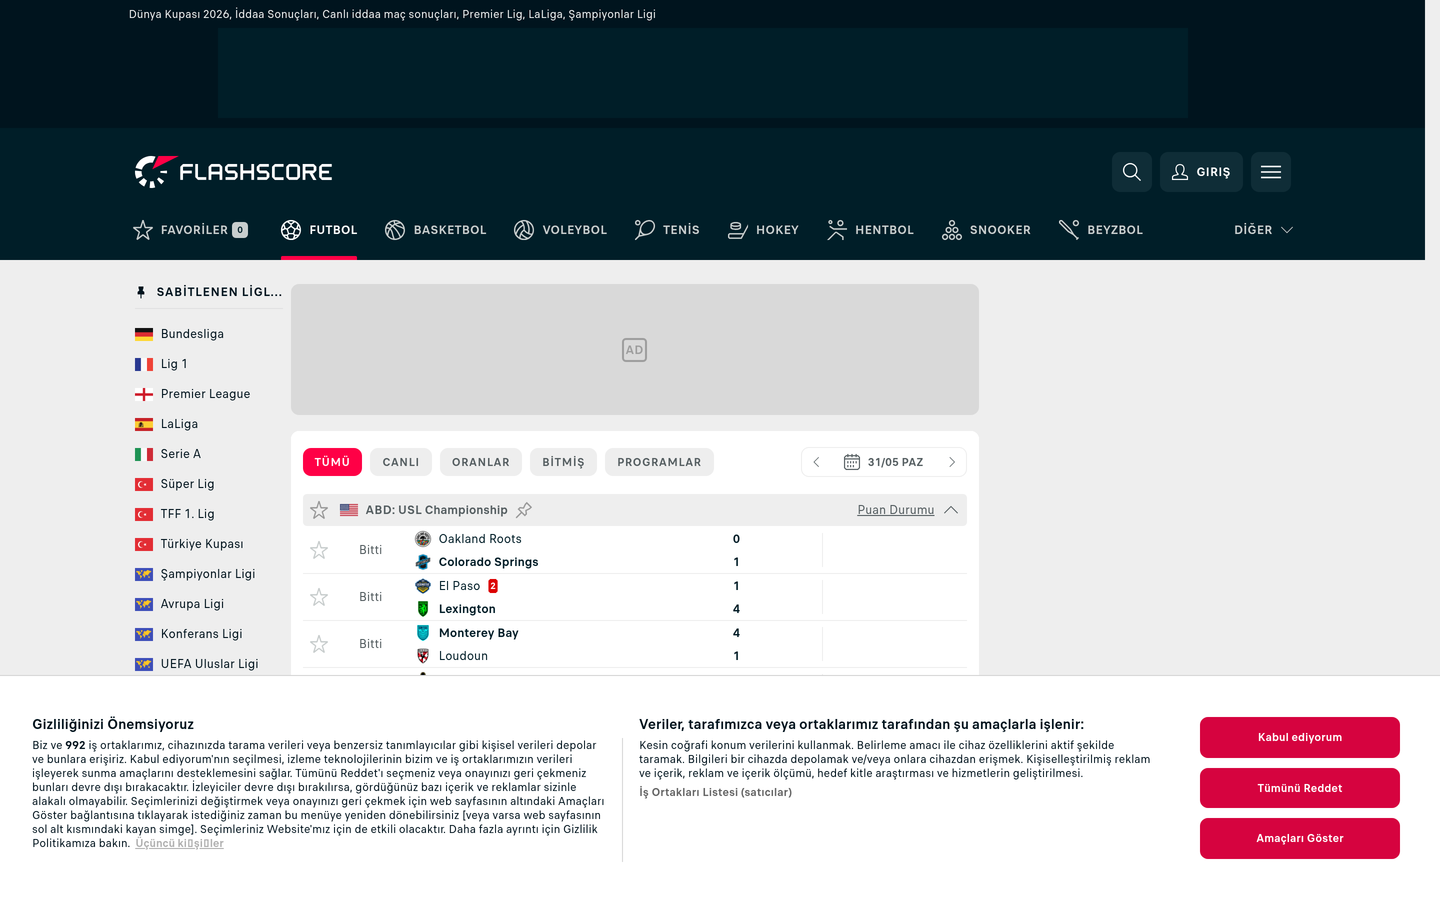Open the search magnifier icon
1440x900 pixels.
1131,172
